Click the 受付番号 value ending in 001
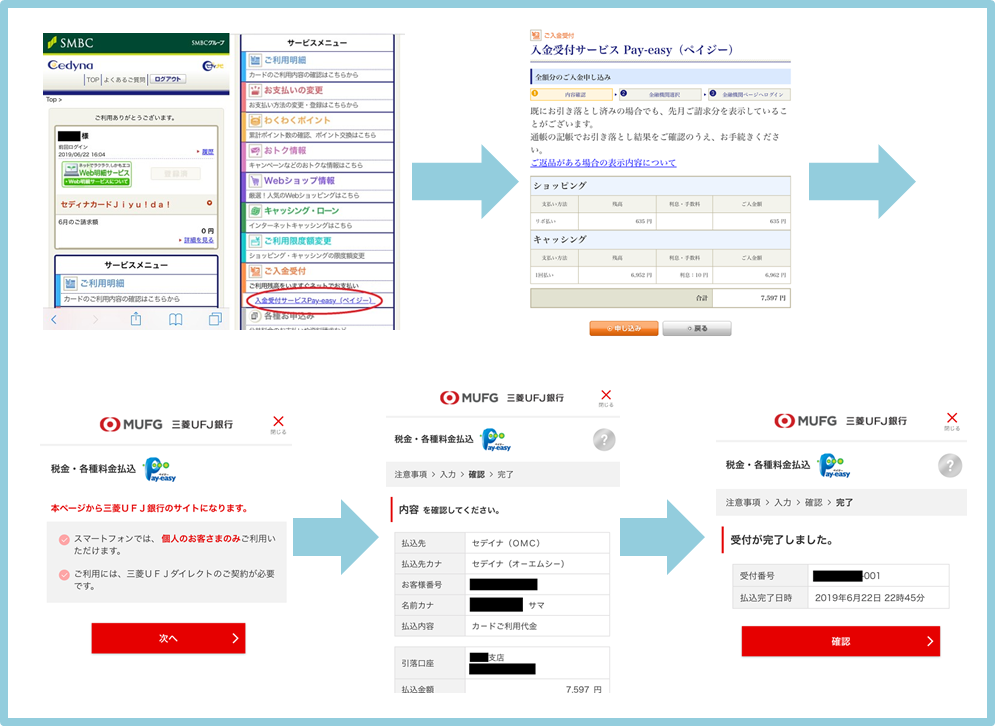The height and width of the screenshot is (726, 995). (847, 576)
